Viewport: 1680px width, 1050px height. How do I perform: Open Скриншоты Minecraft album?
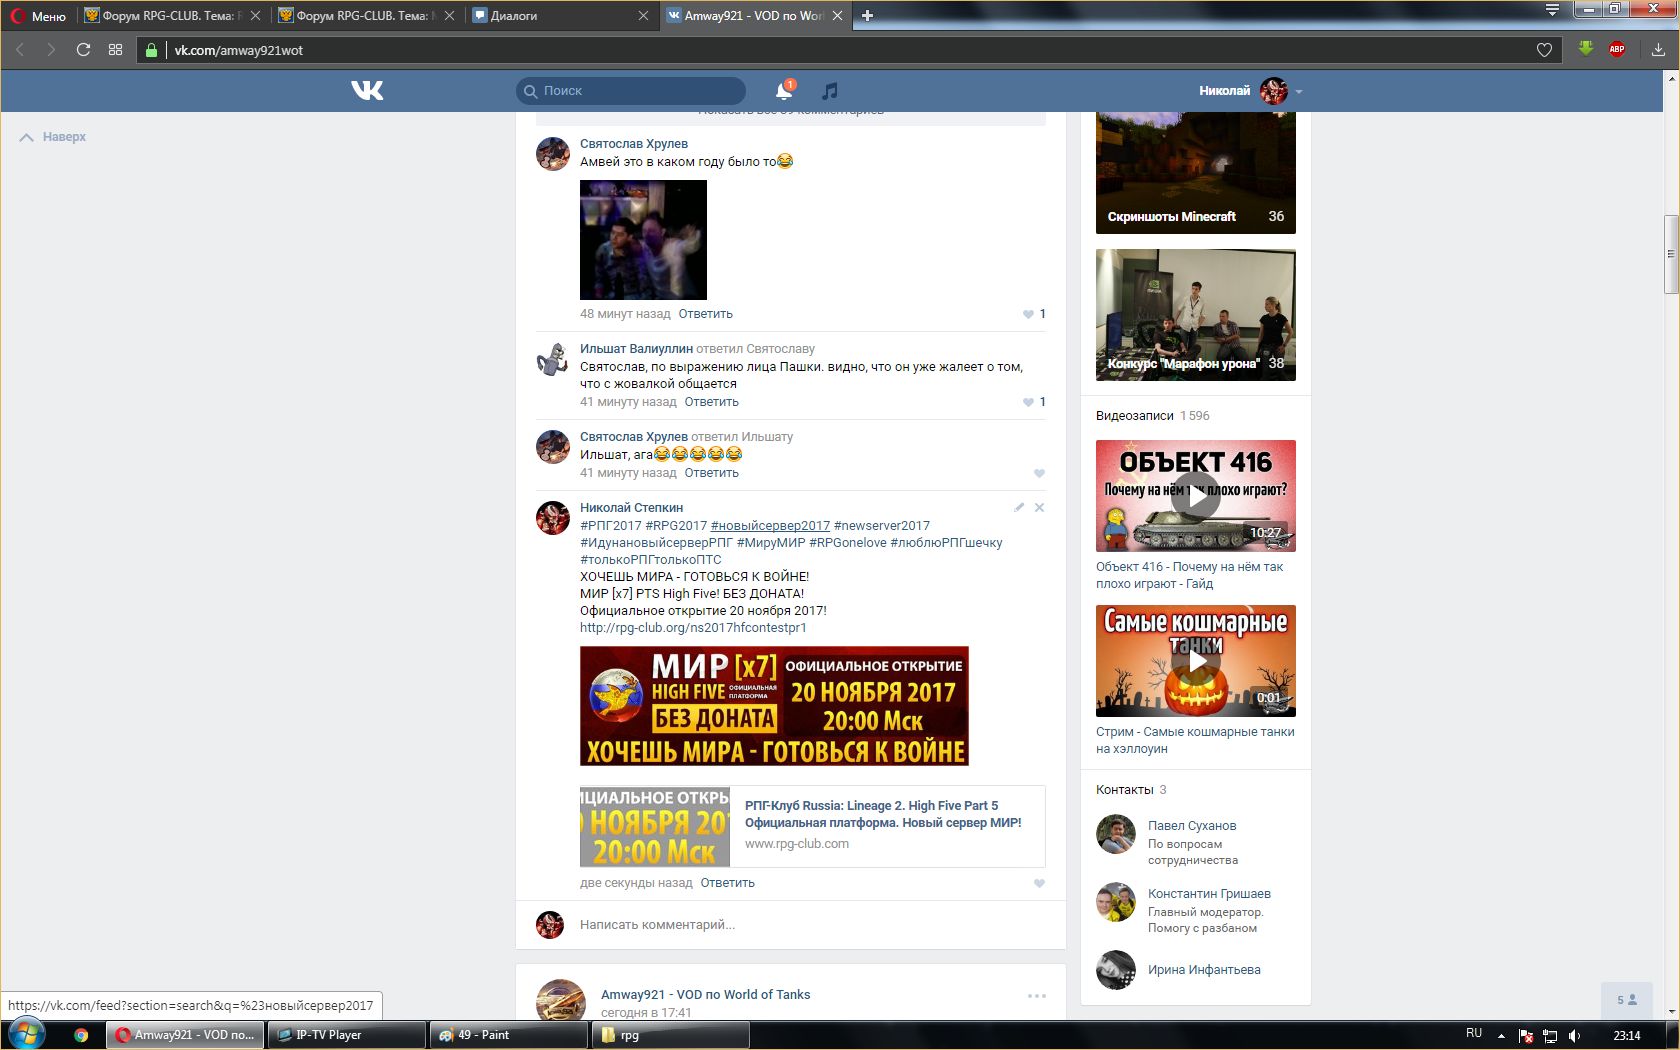tap(1196, 173)
